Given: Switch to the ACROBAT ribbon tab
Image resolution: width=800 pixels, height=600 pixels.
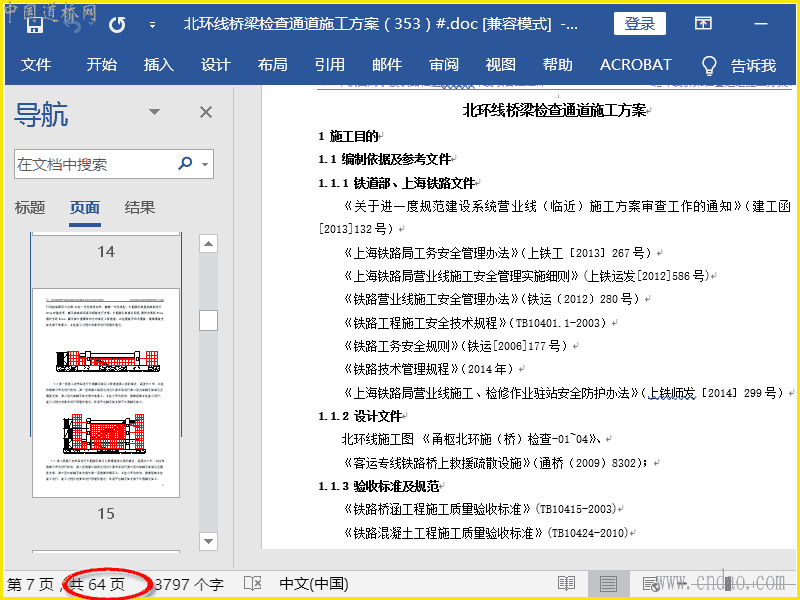Looking at the screenshot, I should pos(636,65).
